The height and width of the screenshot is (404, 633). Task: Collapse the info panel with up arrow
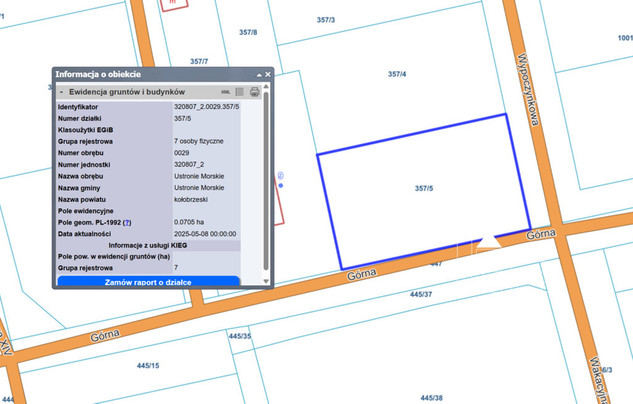pyautogui.click(x=258, y=75)
